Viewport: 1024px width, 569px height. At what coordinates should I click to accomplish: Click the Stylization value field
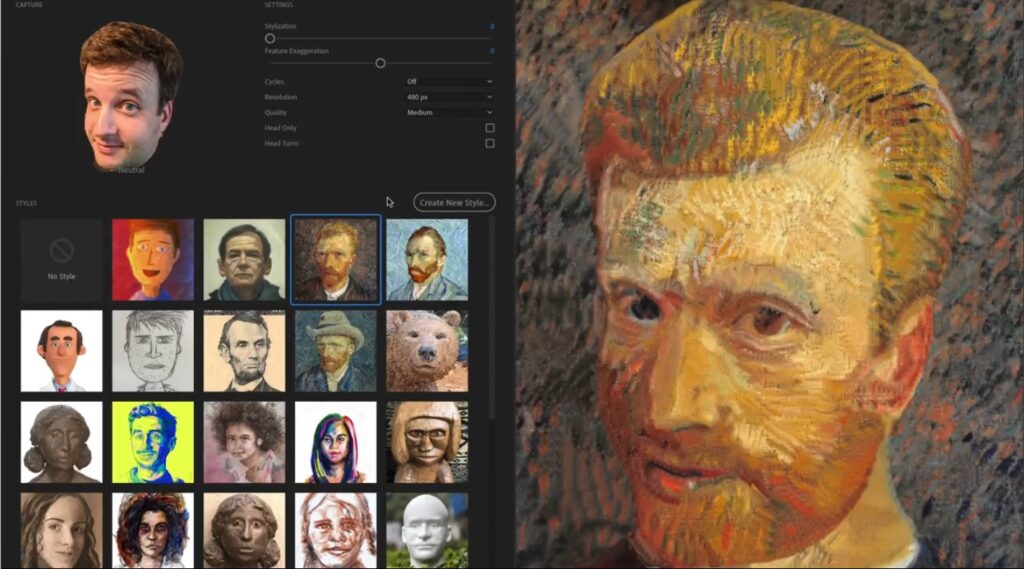click(x=492, y=26)
